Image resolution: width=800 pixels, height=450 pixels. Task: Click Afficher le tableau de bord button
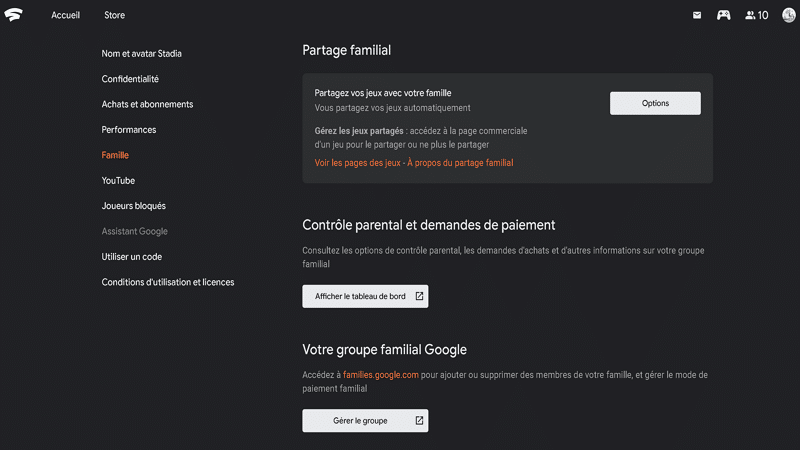[x=365, y=296]
